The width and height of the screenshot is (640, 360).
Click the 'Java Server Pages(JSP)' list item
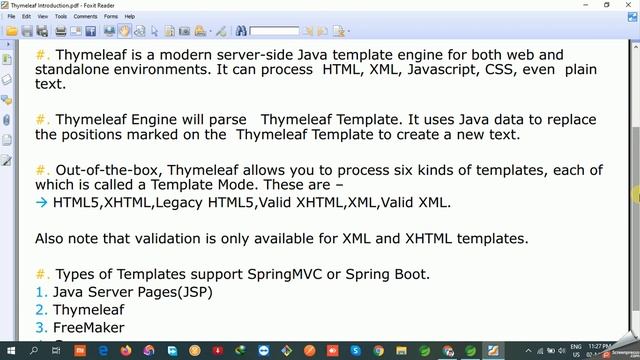pyautogui.click(x=133, y=292)
